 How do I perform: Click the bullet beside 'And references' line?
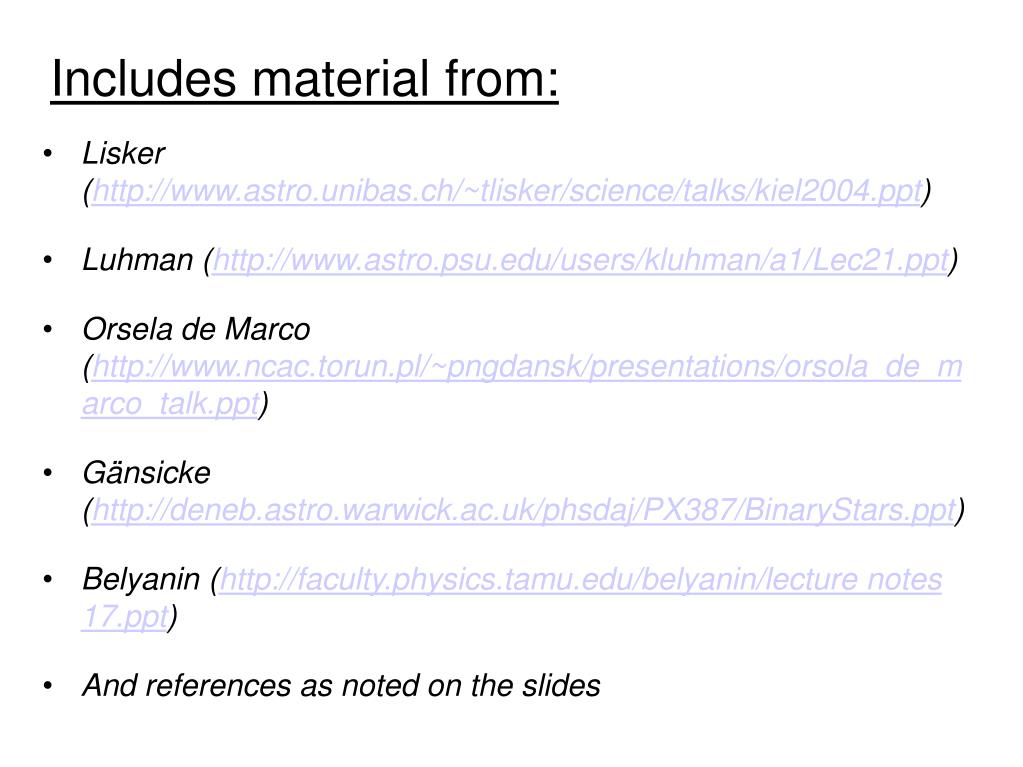pos(48,686)
